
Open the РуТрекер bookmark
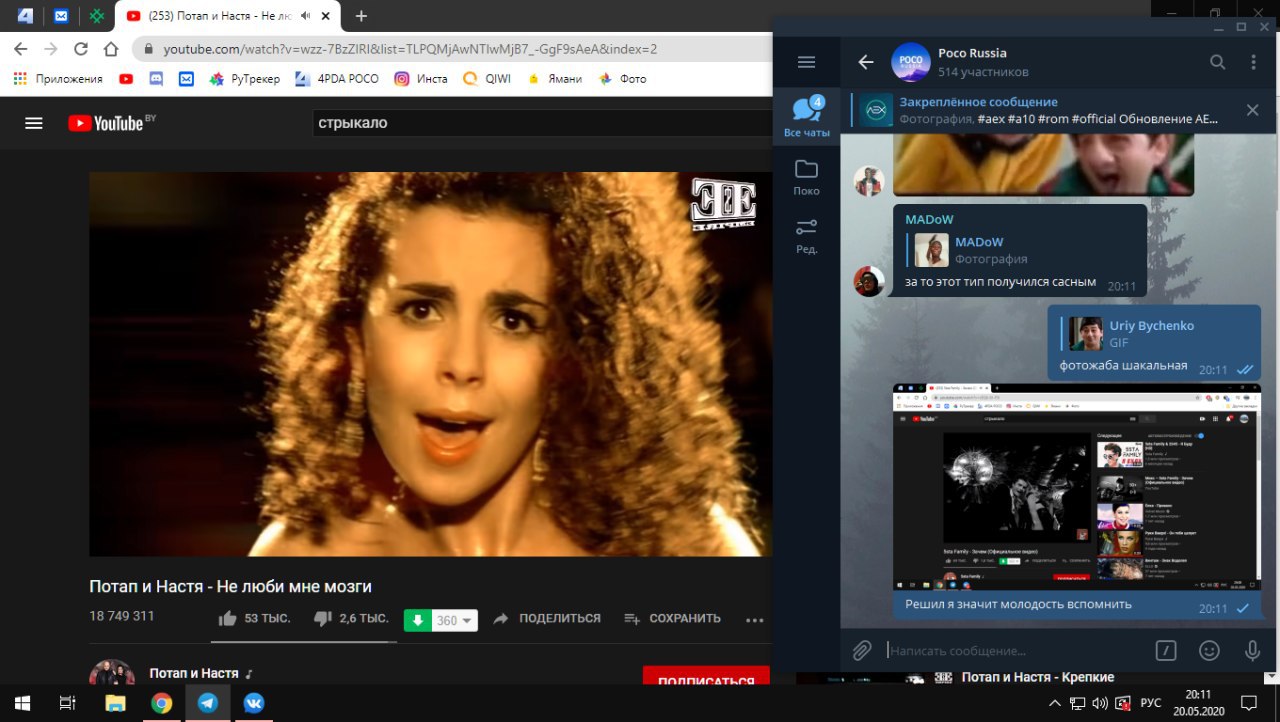(x=244, y=79)
